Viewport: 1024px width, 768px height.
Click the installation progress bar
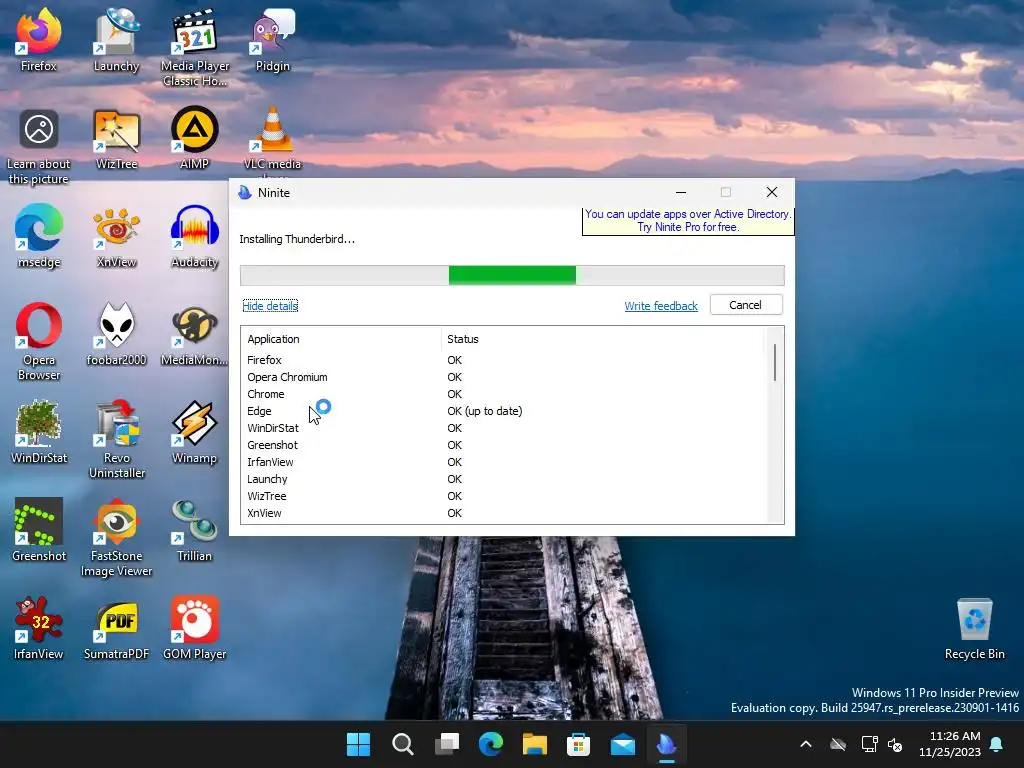coord(512,276)
